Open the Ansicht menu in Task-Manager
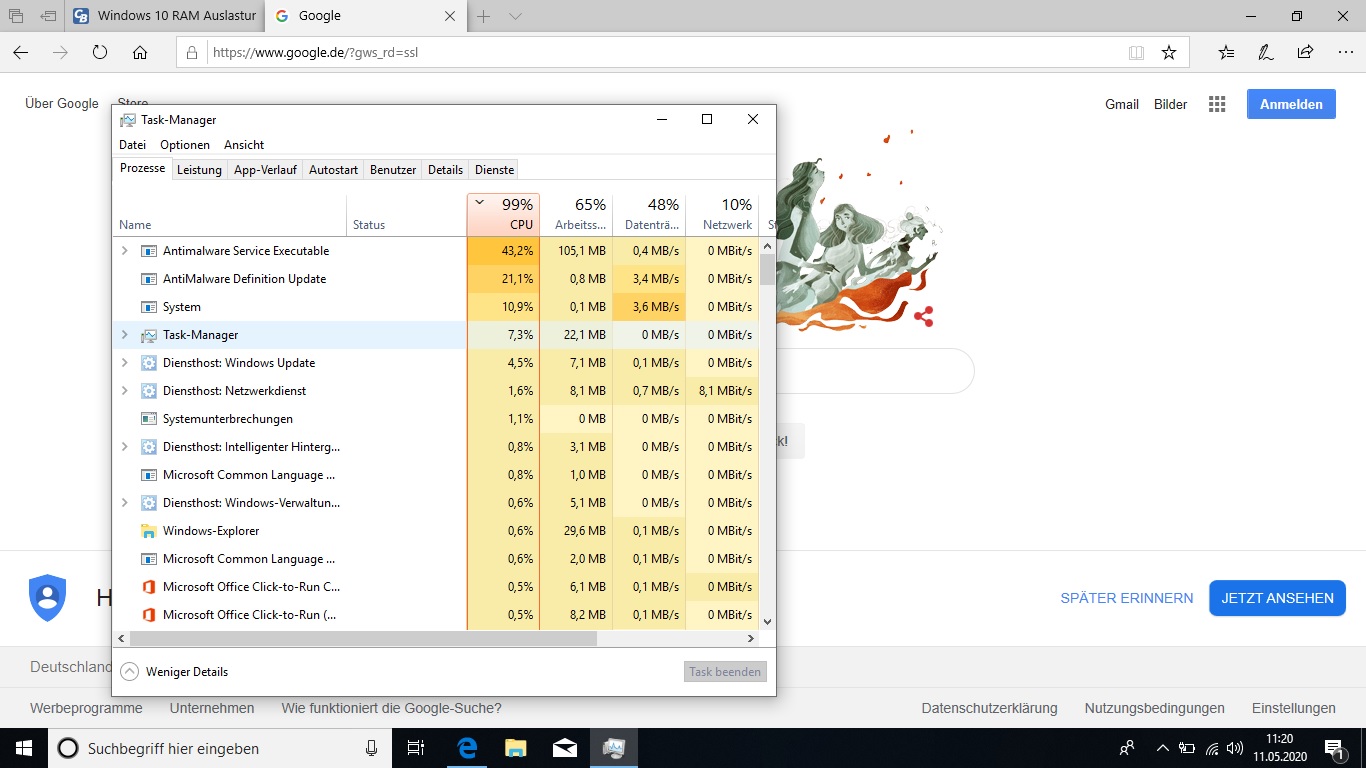Screen dimensions: 1366x768 (x=244, y=145)
